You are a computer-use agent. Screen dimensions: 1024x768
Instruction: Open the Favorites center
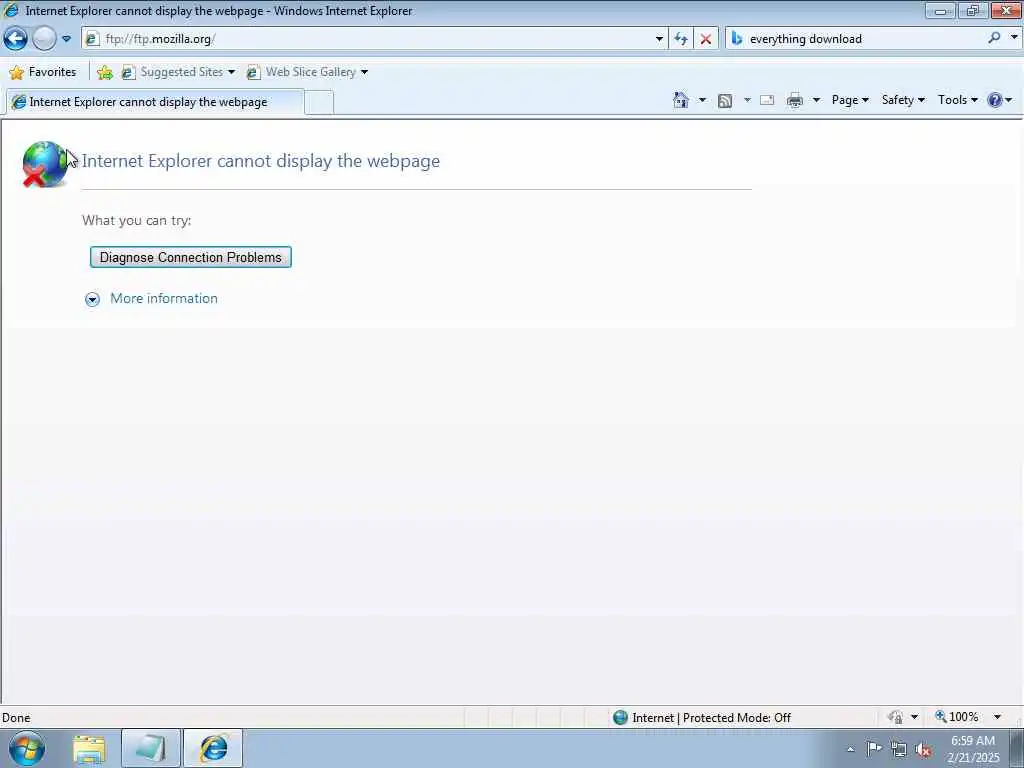43,72
